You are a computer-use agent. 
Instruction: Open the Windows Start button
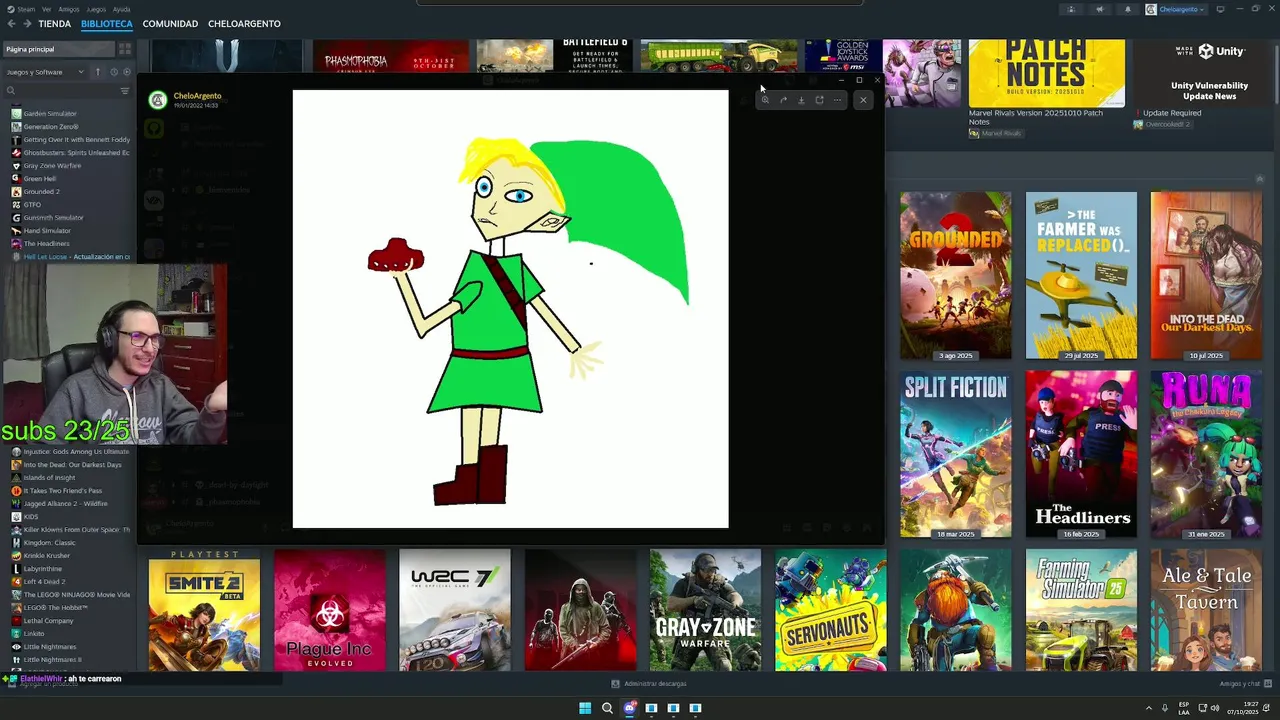tap(585, 708)
